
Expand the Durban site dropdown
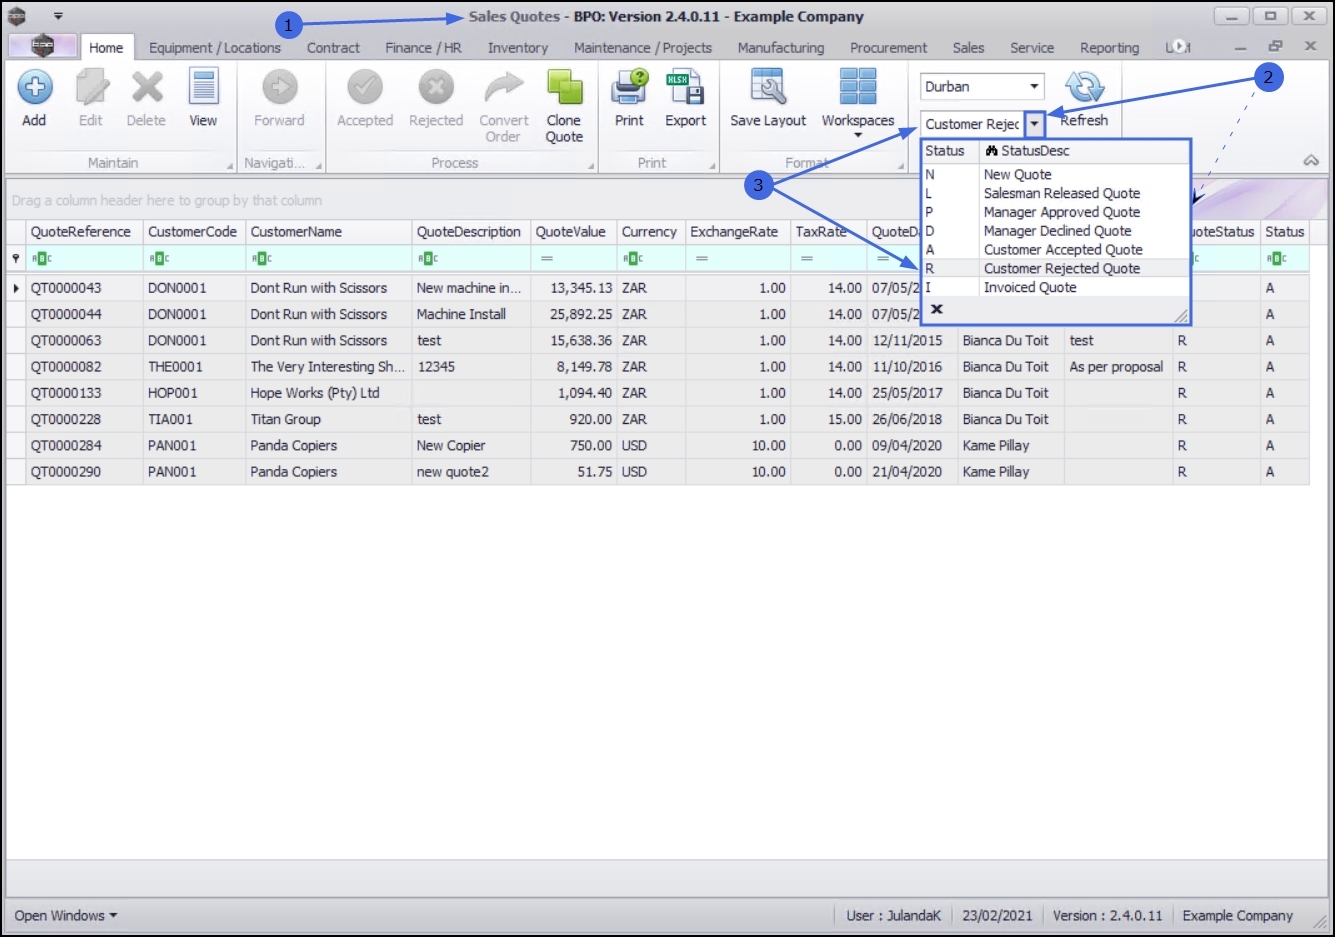point(1035,86)
